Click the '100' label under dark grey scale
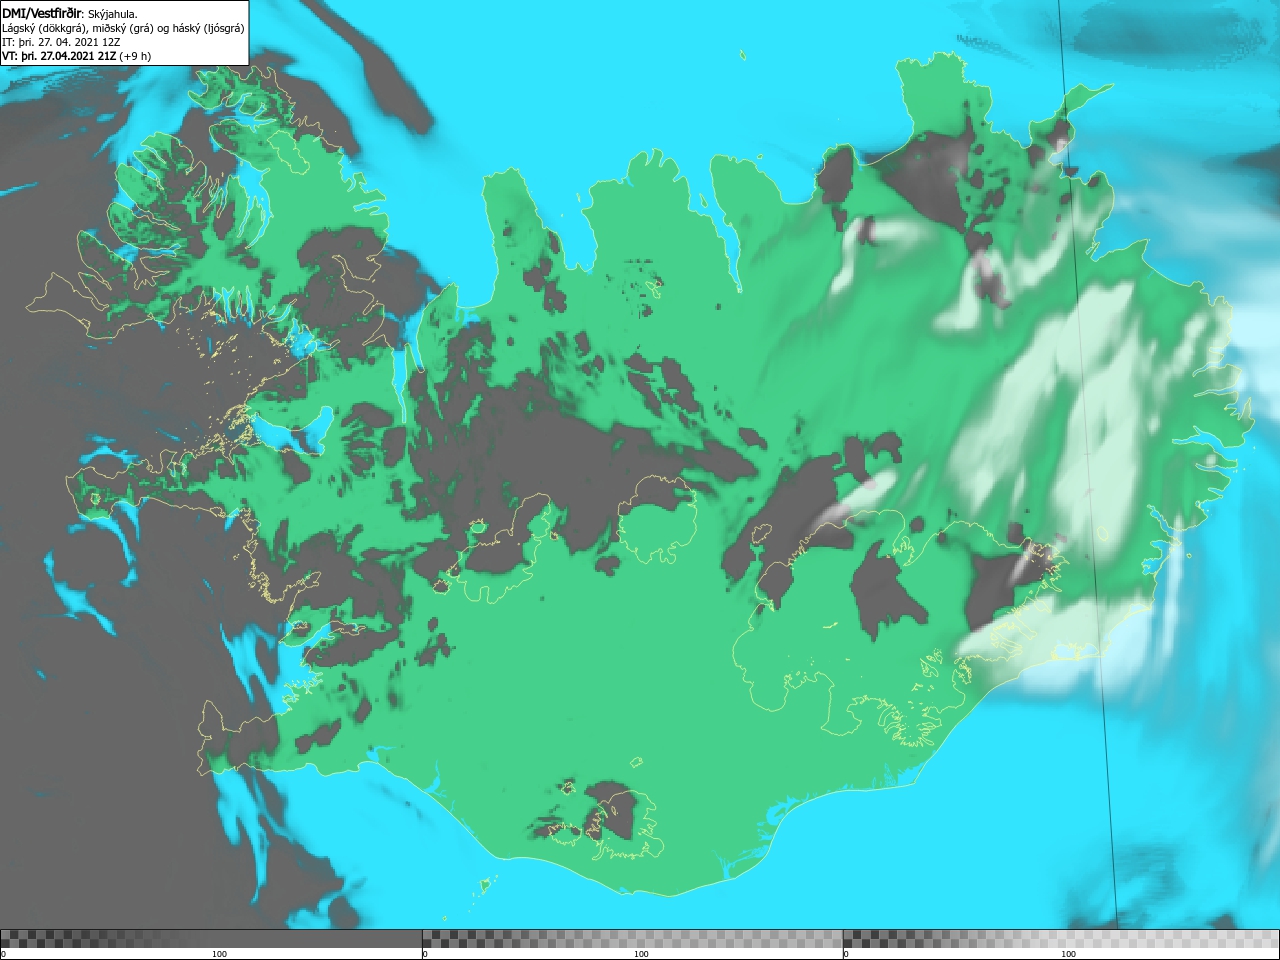The width and height of the screenshot is (1280, 960). [219, 954]
